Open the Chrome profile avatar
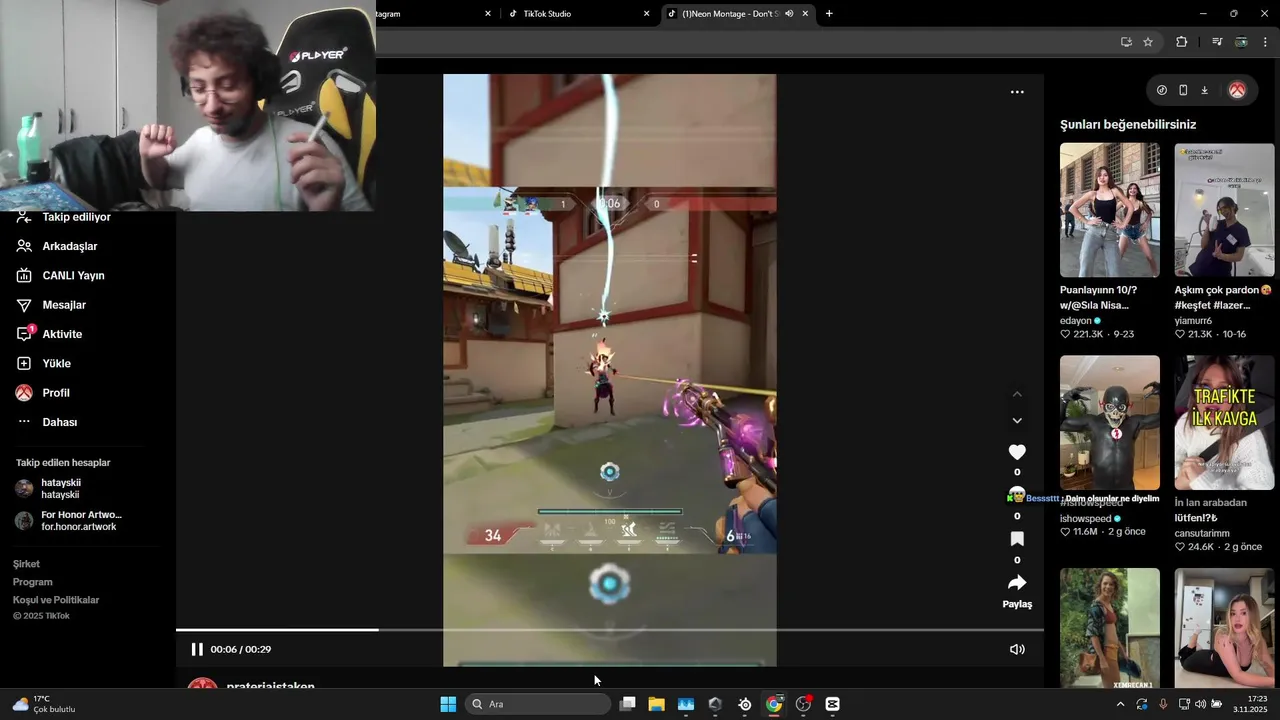The image size is (1280, 720). coord(1241,42)
